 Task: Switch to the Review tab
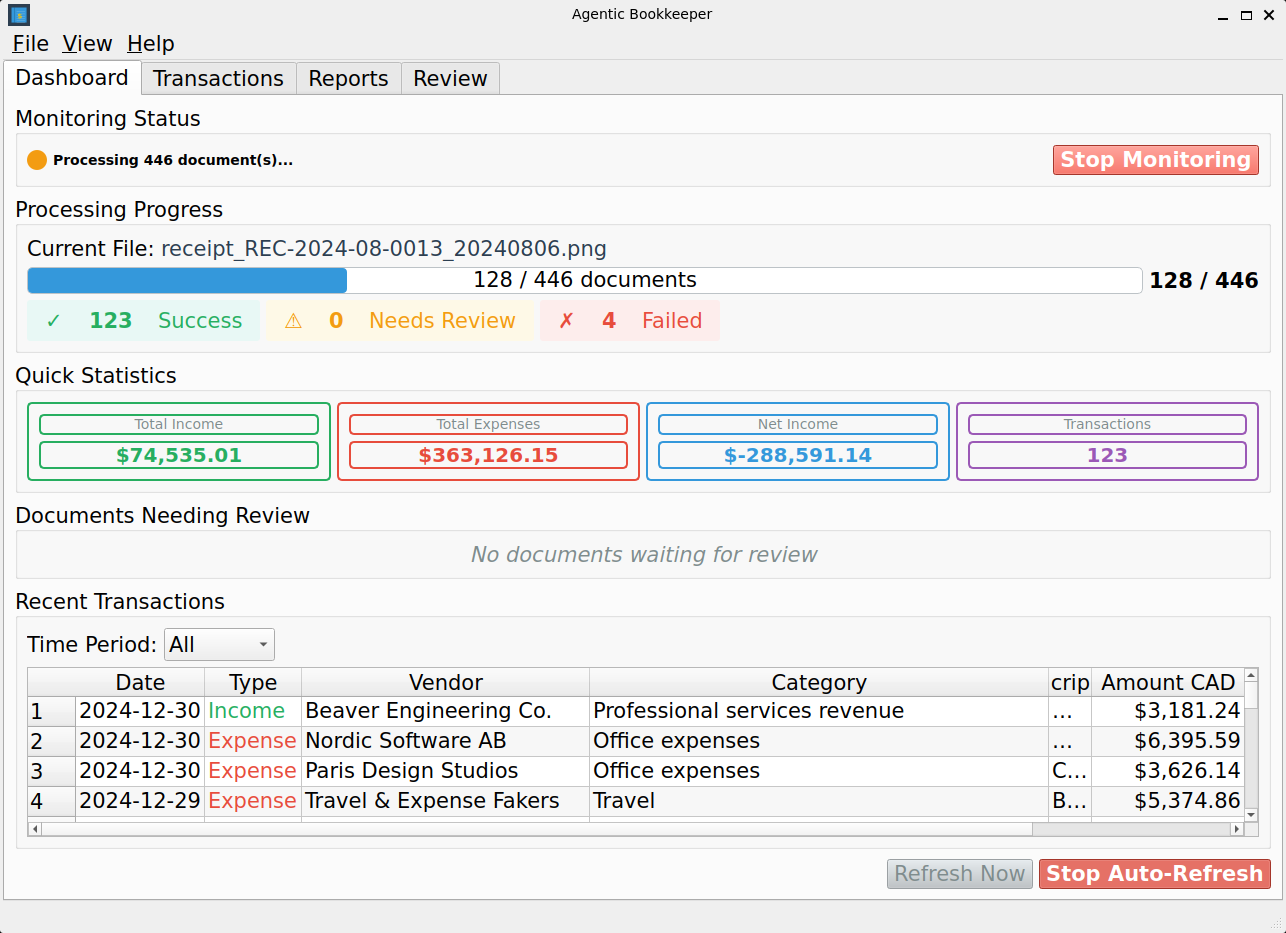[x=449, y=77]
